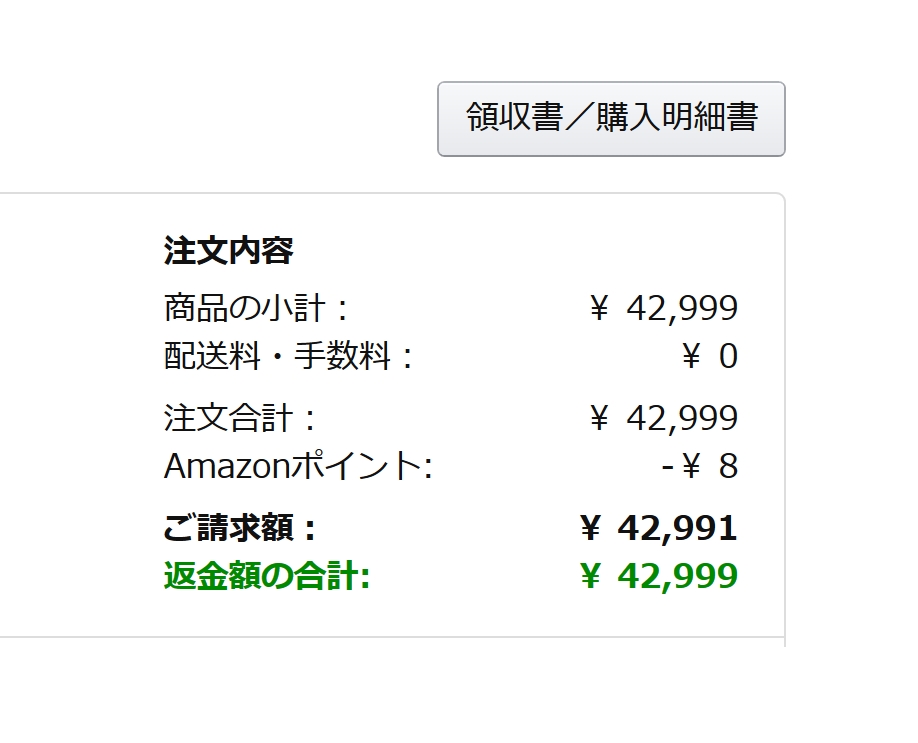Click the 0 value in shipping fee row
The height and width of the screenshot is (743, 918).
728,357
